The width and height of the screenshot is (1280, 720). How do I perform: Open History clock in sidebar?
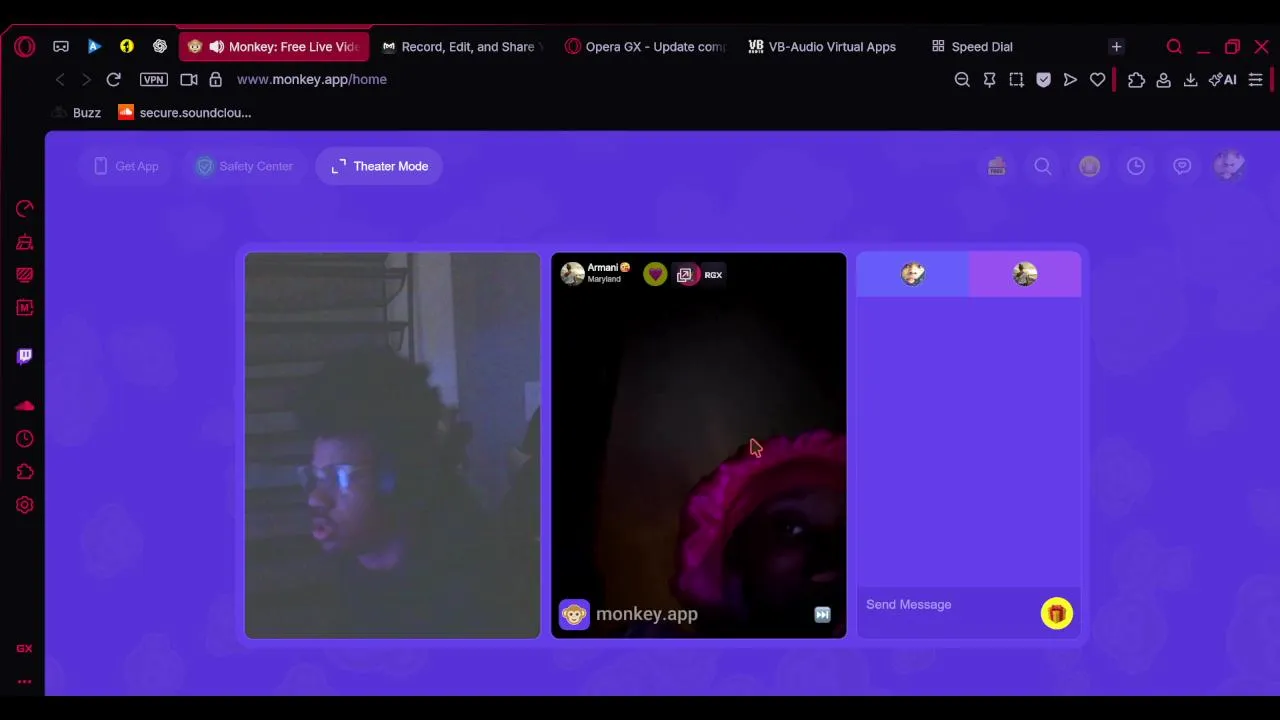coord(25,439)
